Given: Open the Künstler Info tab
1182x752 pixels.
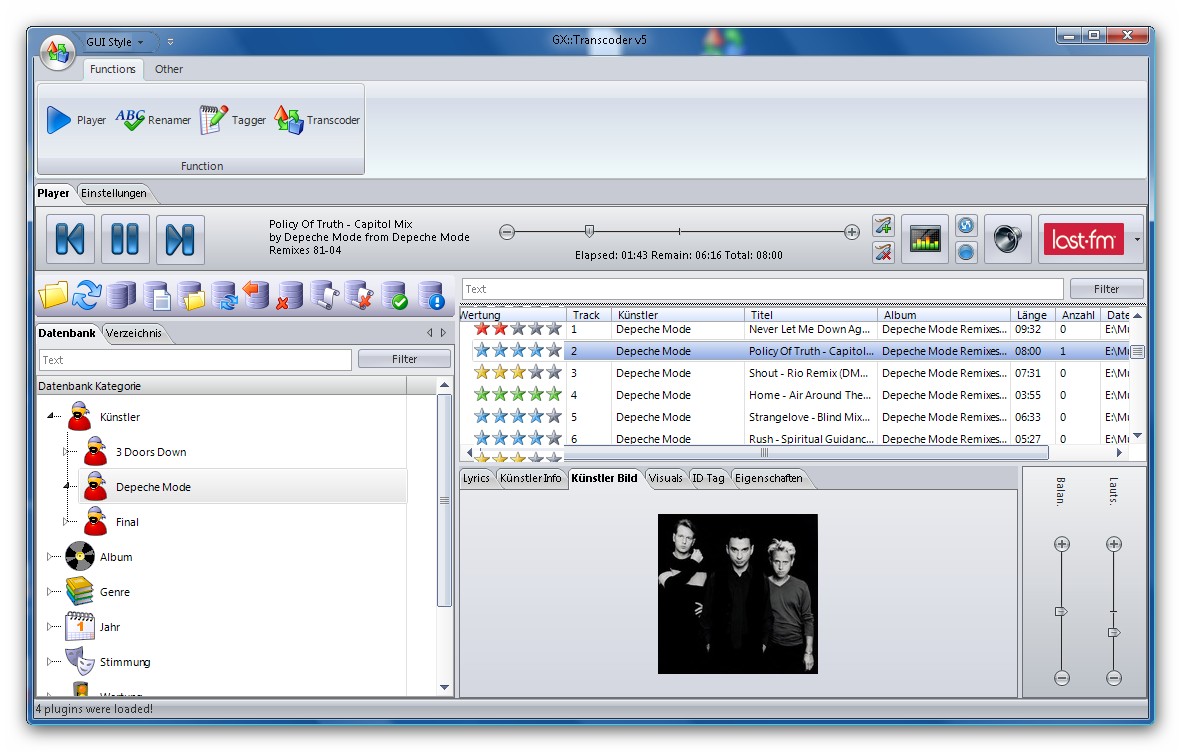Looking at the screenshot, I should pyautogui.click(x=531, y=478).
